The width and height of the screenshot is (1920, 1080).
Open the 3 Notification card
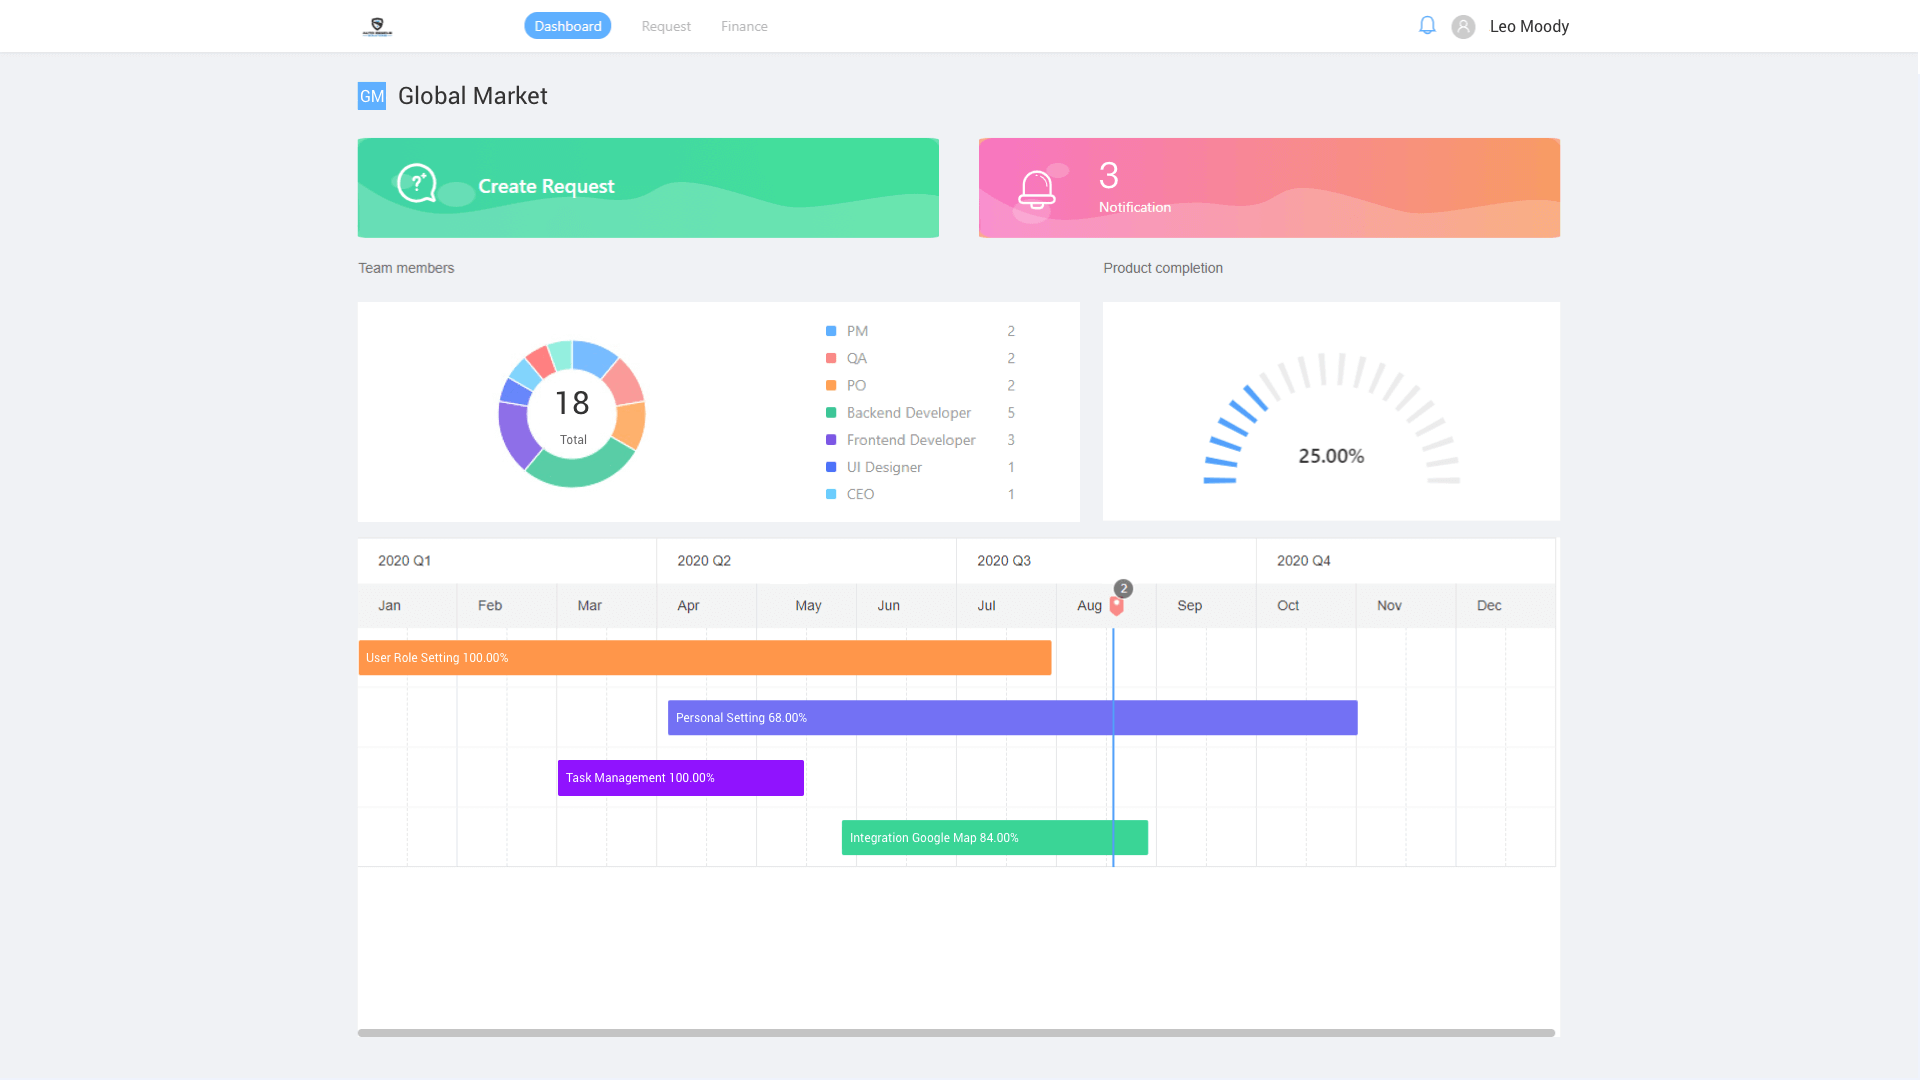(x=1268, y=188)
